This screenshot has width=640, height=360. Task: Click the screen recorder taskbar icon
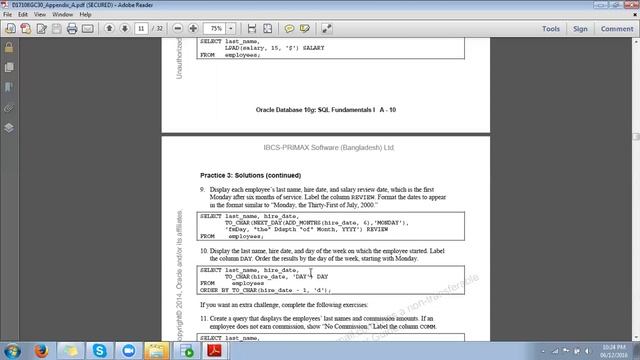(187, 351)
